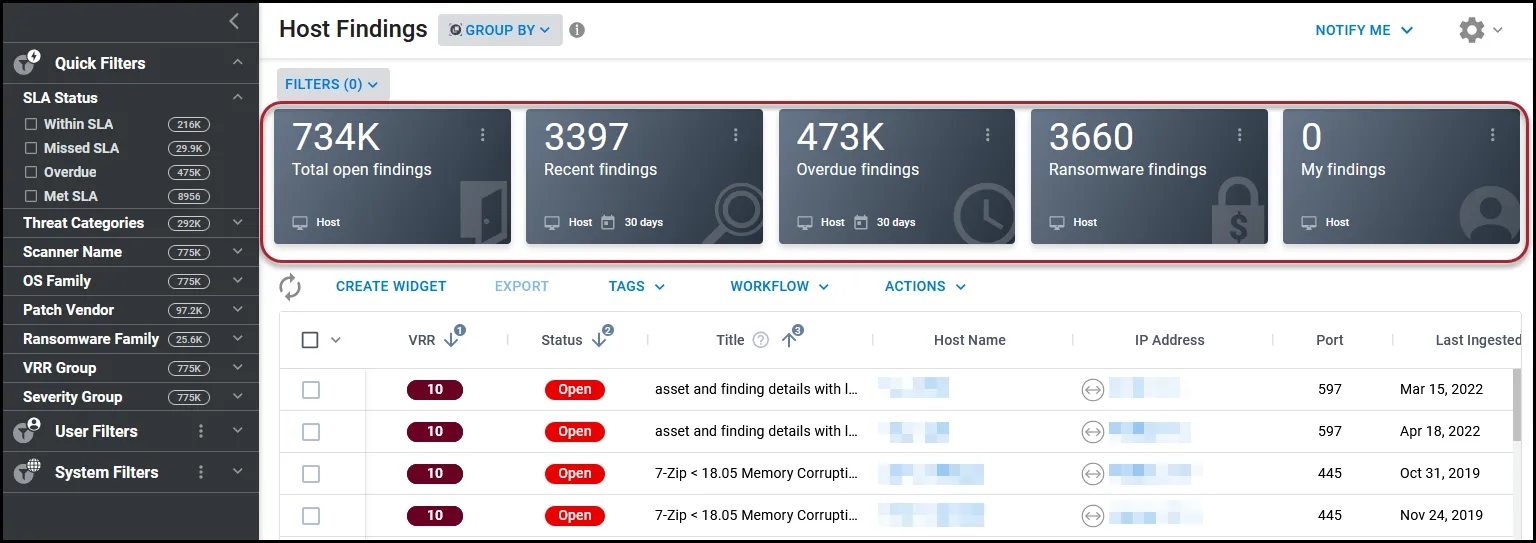The width and height of the screenshot is (1536, 543).
Task: Expand the Scanner Name filter
Action: [x=238, y=252]
